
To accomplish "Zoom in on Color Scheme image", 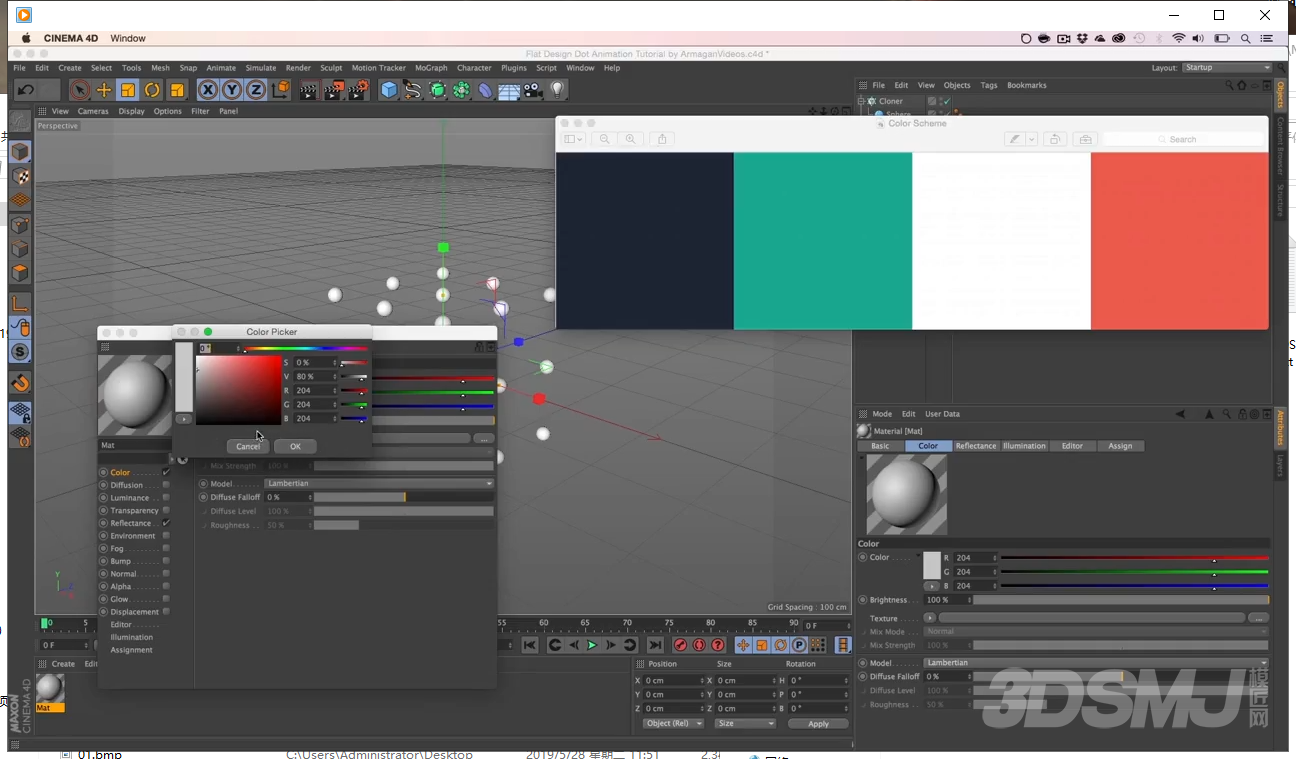I will coord(630,139).
